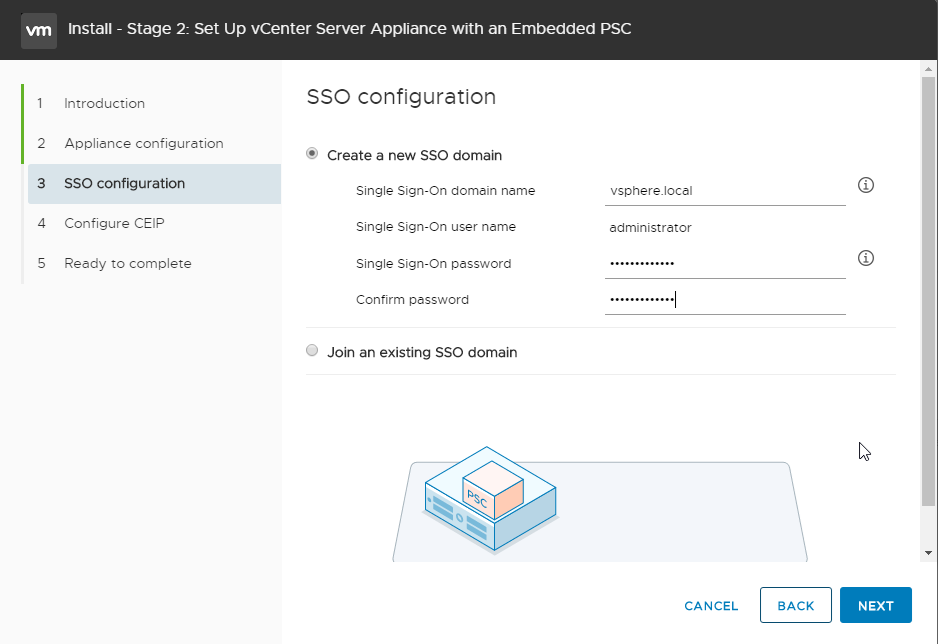This screenshot has height=644, width=938.
Task: Click the NEXT button
Action: tap(876, 605)
